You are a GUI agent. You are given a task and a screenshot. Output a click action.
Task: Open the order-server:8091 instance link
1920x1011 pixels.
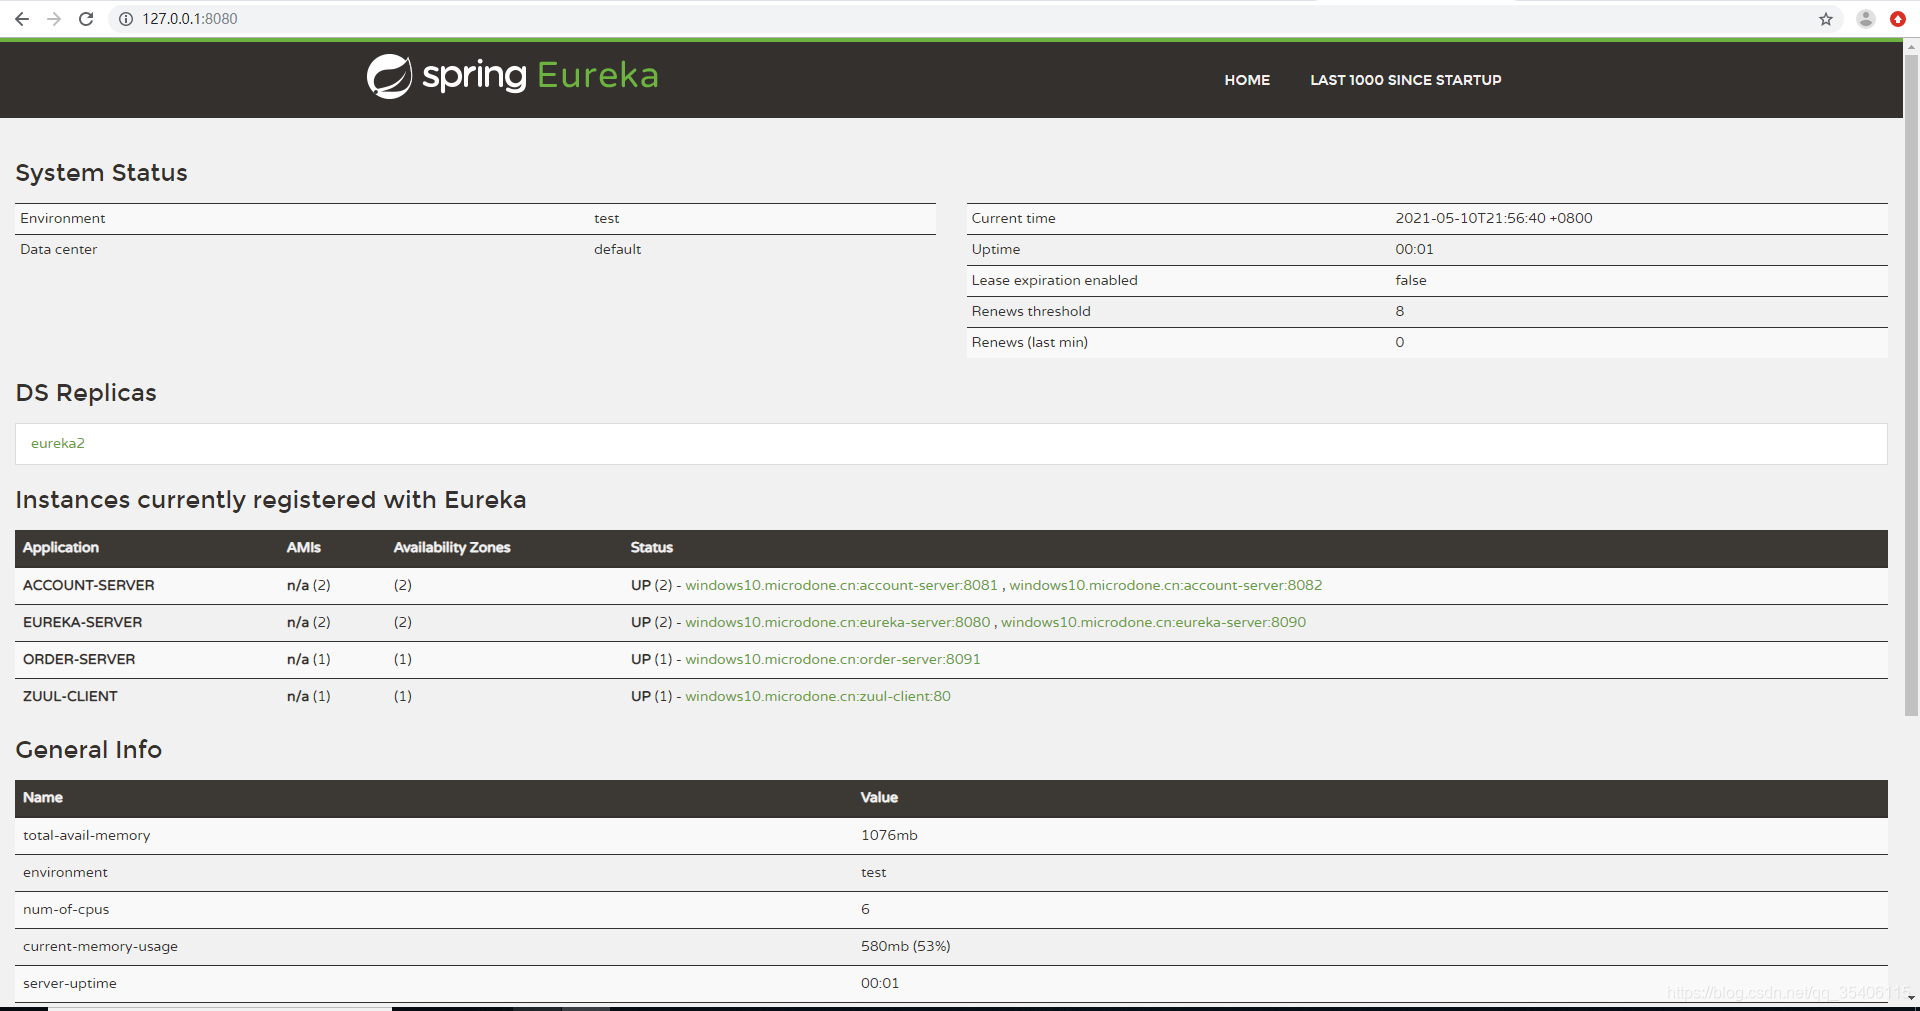(832, 659)
